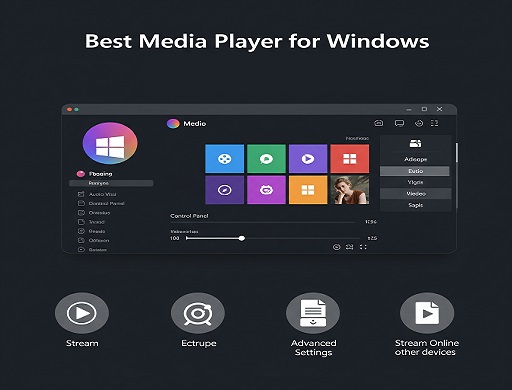Toggle the fullscreen corners icon below slider
512x390 pixels.
pos(363,247)
